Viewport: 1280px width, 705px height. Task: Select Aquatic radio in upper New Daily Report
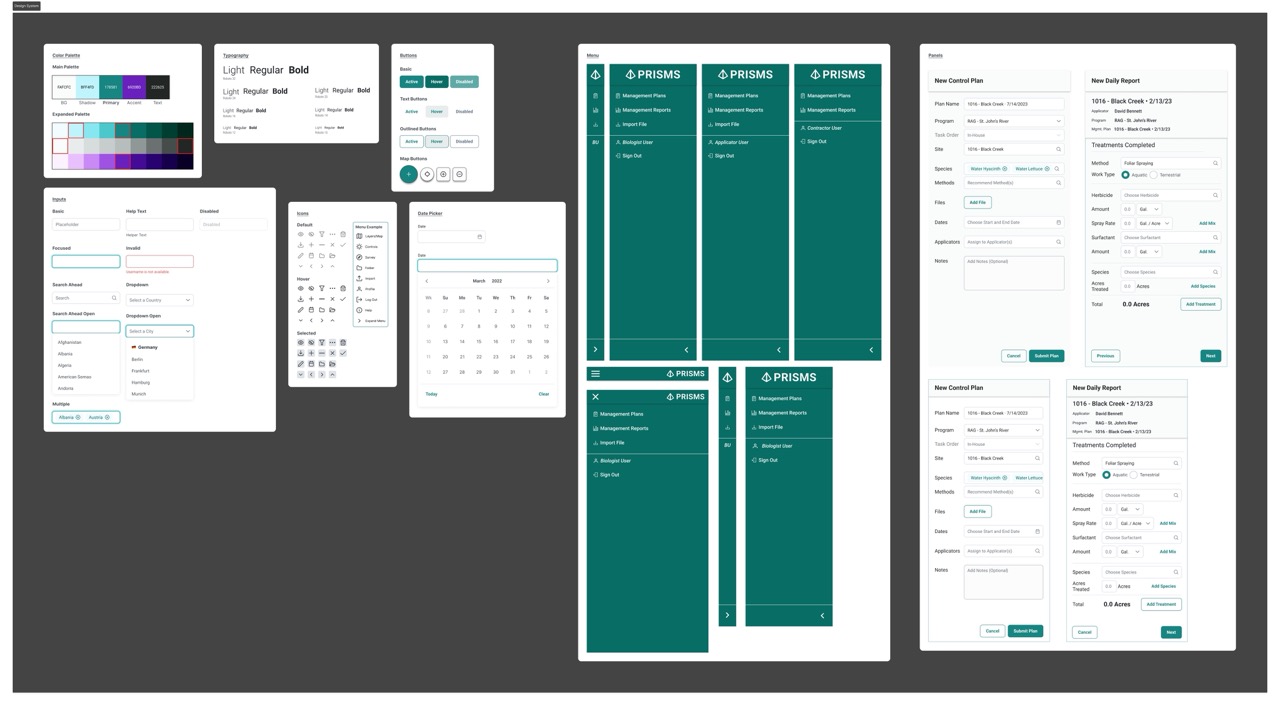(x=1125, y=175)
